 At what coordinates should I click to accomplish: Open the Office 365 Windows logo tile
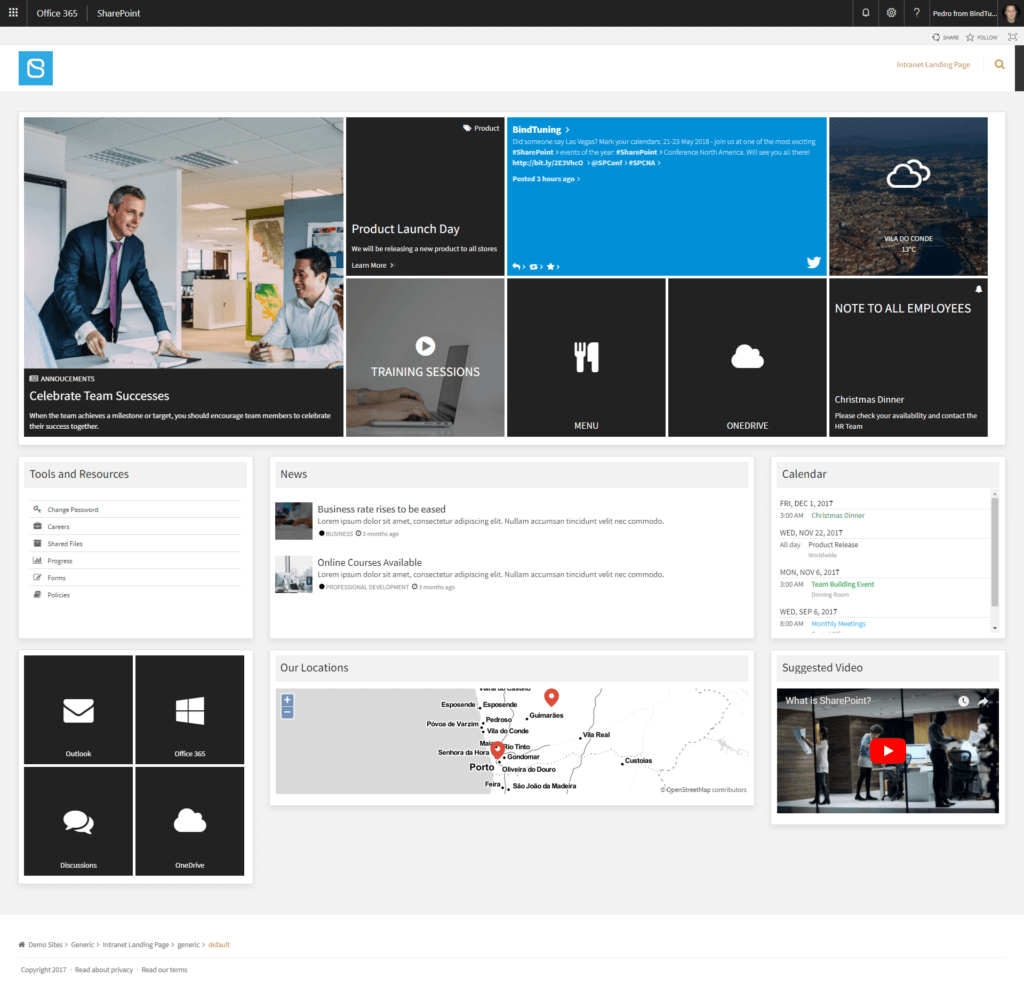[x=190, y=710]
